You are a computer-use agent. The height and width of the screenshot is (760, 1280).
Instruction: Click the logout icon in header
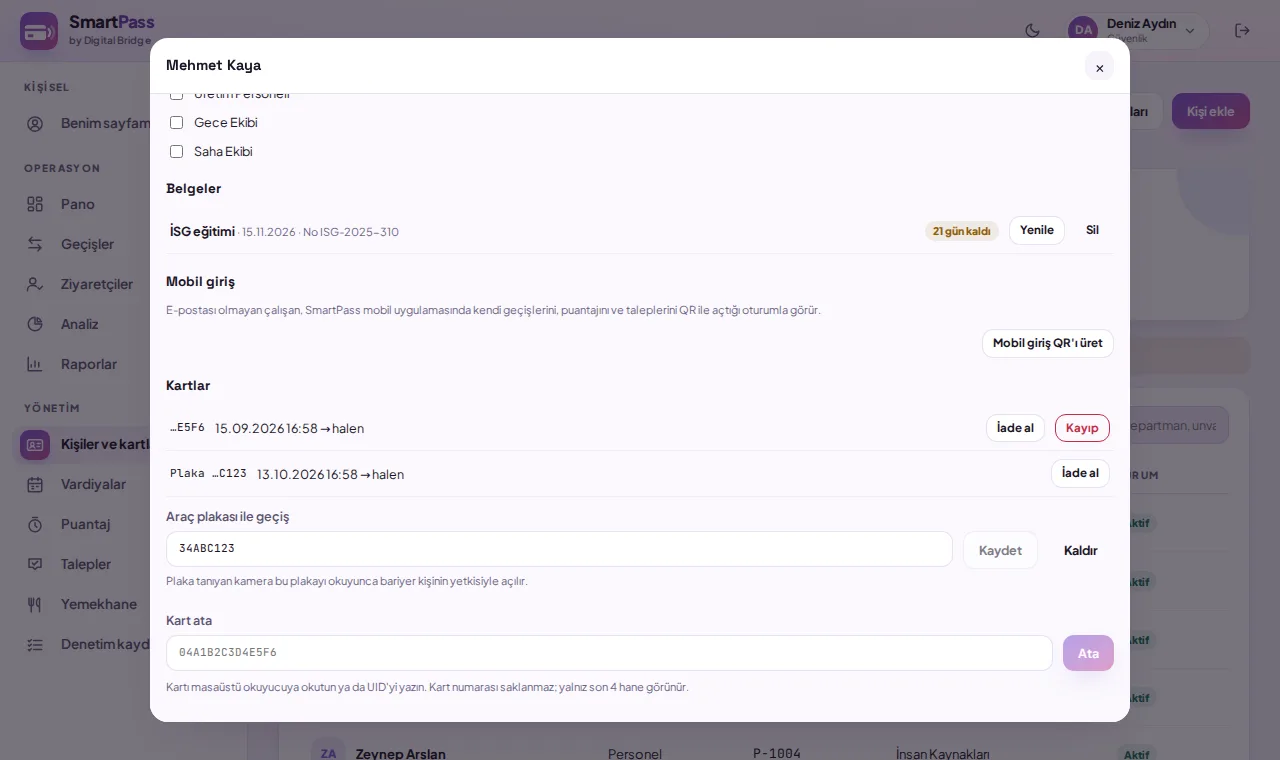[1243, 31]
